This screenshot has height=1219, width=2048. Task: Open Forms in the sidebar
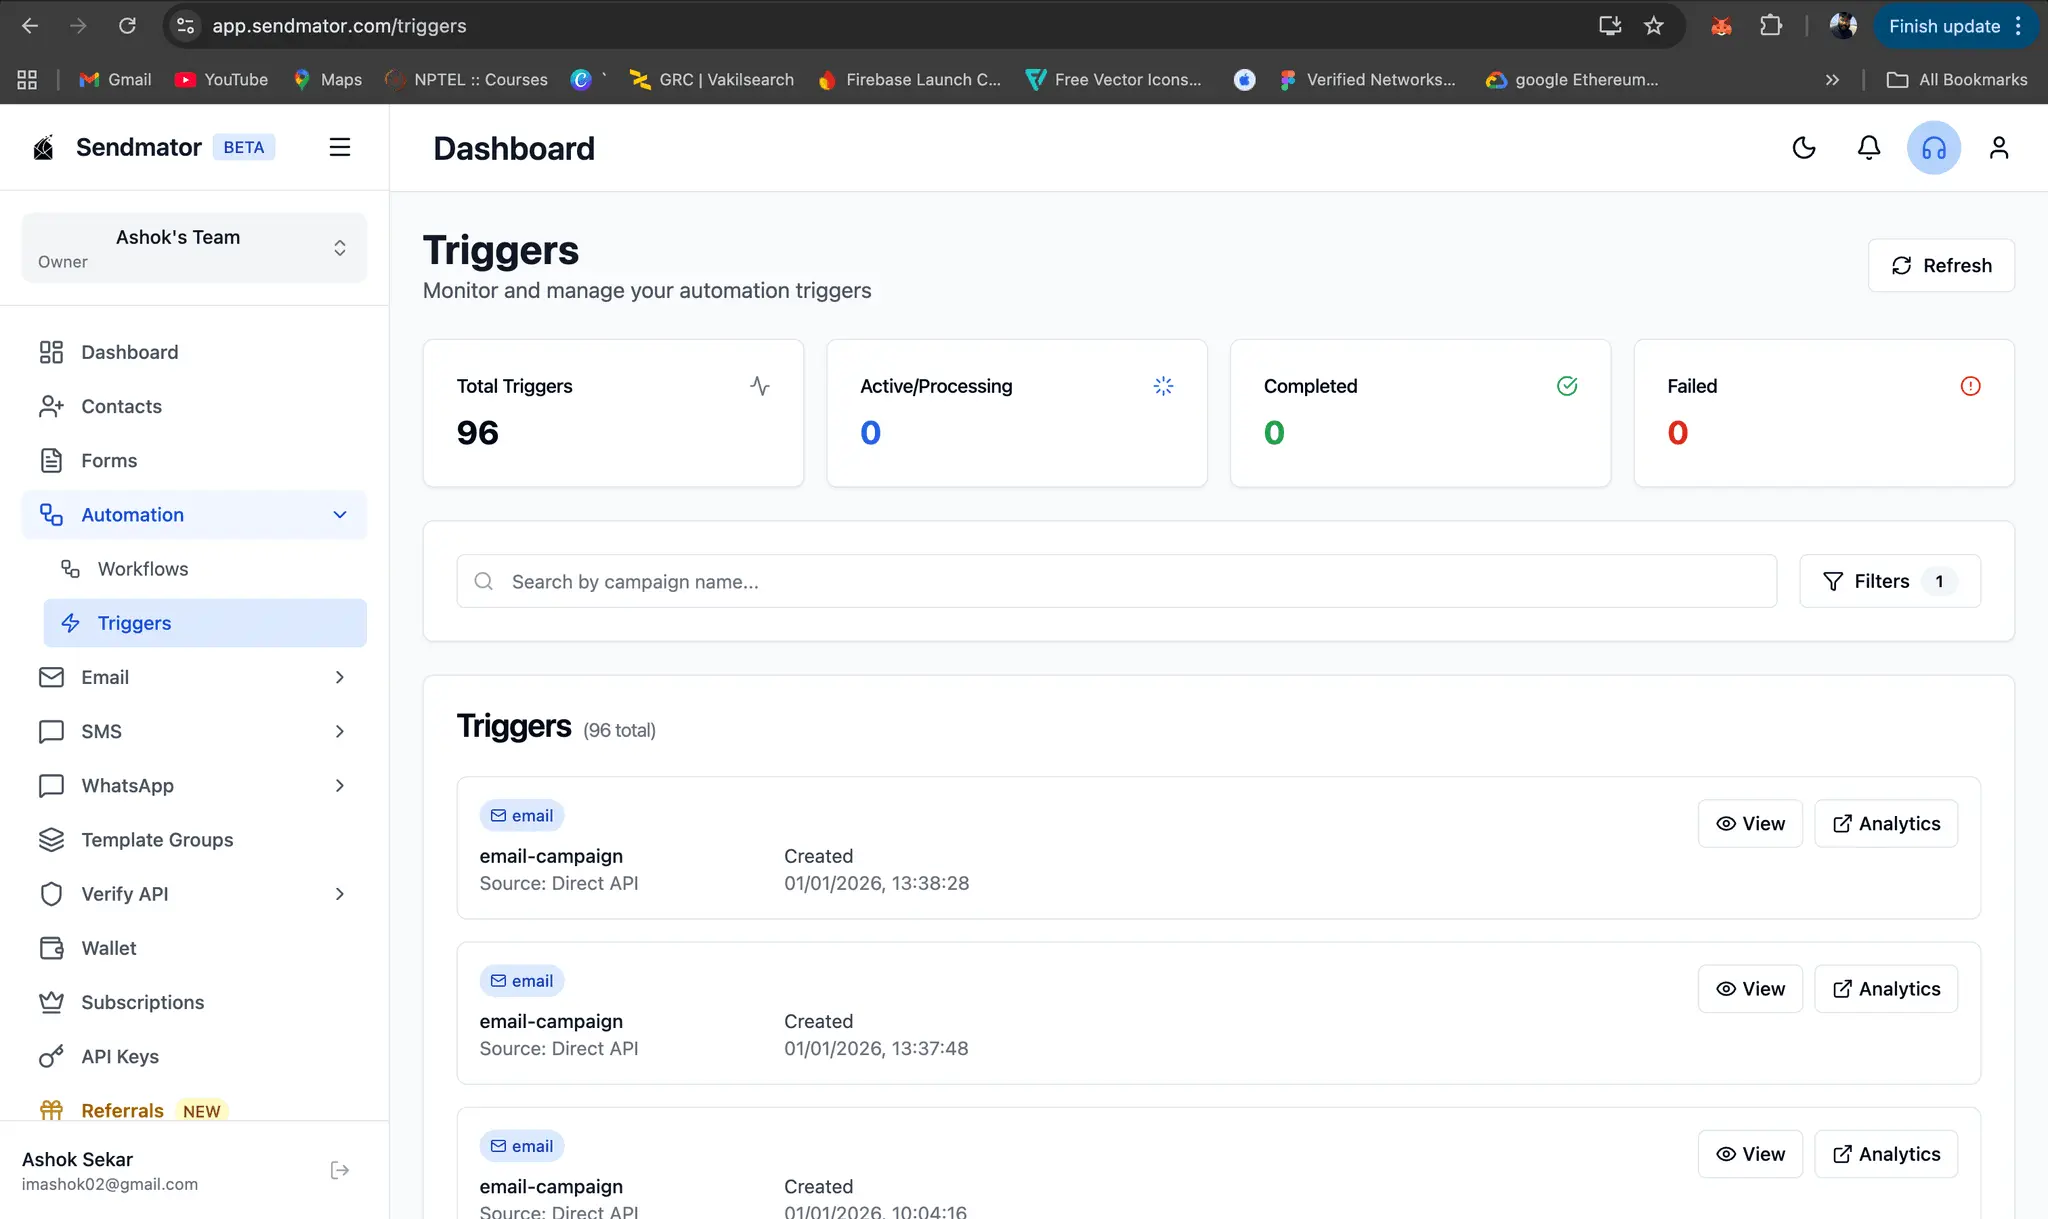click(194, 460)
